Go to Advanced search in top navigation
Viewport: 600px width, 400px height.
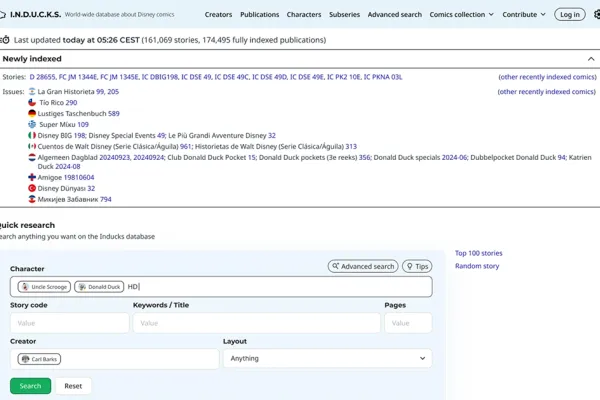tap(395, 15)
